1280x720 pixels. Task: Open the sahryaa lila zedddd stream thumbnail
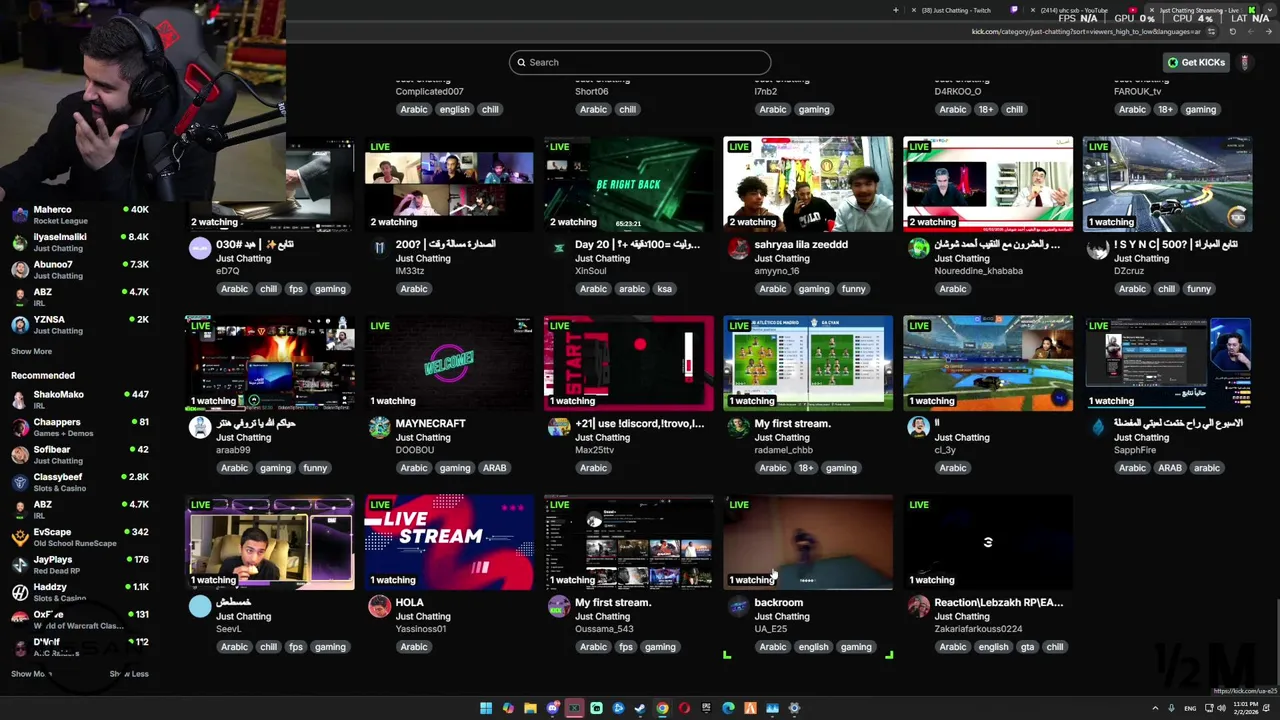click(x=808, y=184)
